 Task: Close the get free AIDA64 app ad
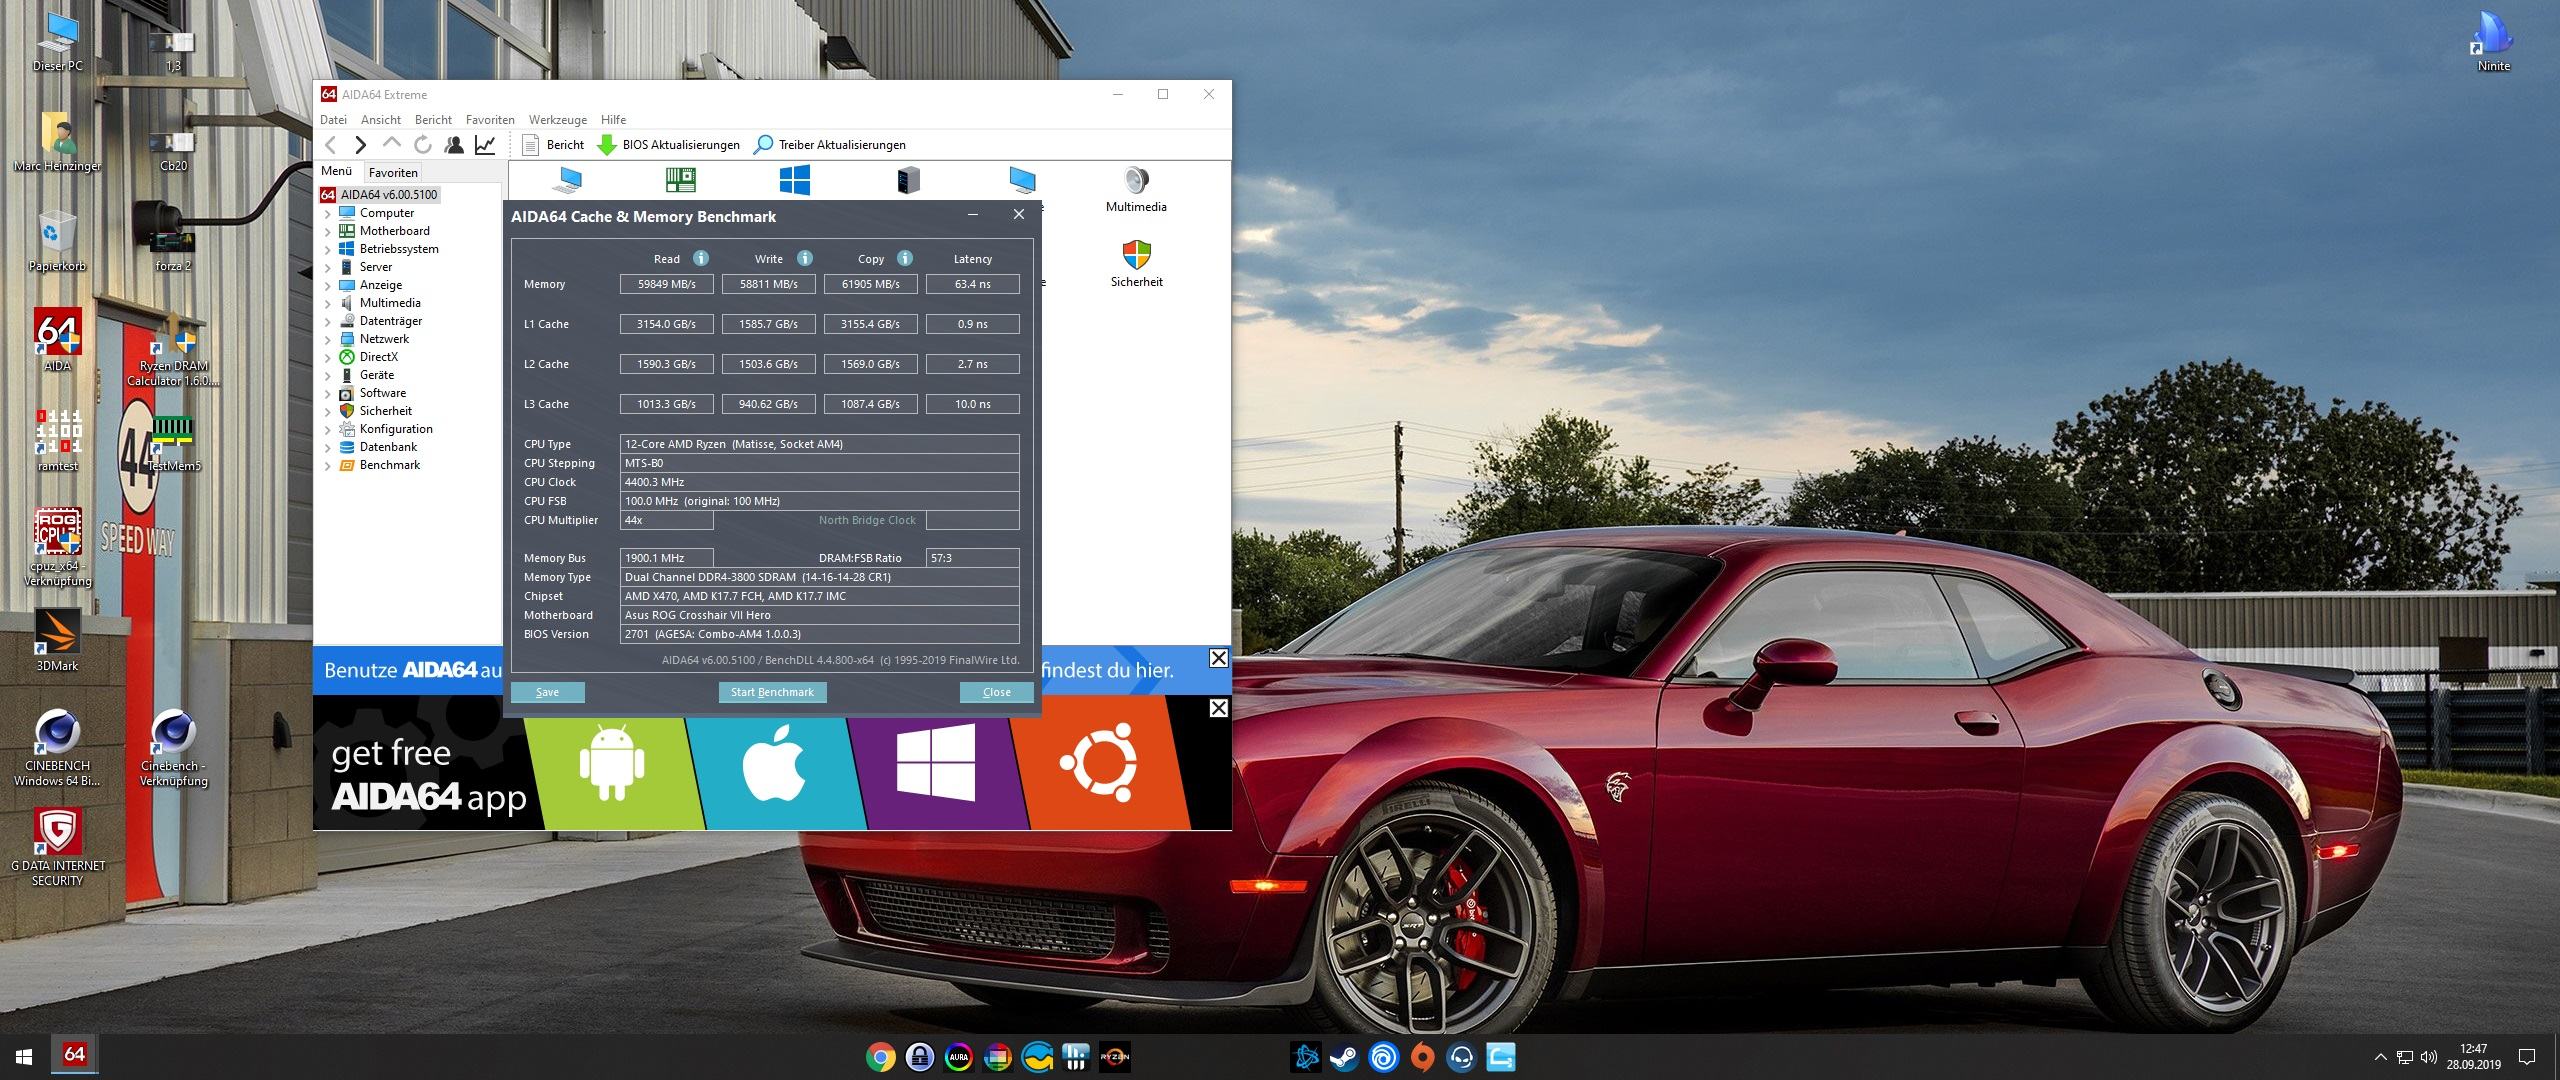click(1218, 708)
